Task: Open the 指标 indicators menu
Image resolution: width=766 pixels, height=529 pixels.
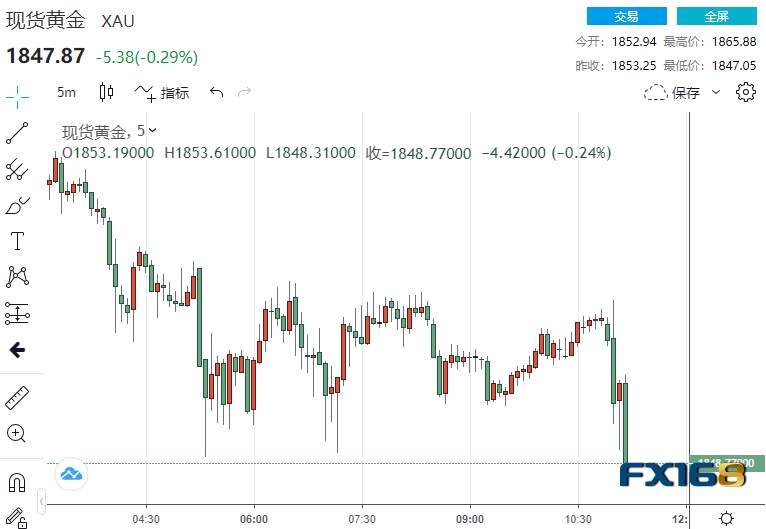Action: click(x=162, y=92)
